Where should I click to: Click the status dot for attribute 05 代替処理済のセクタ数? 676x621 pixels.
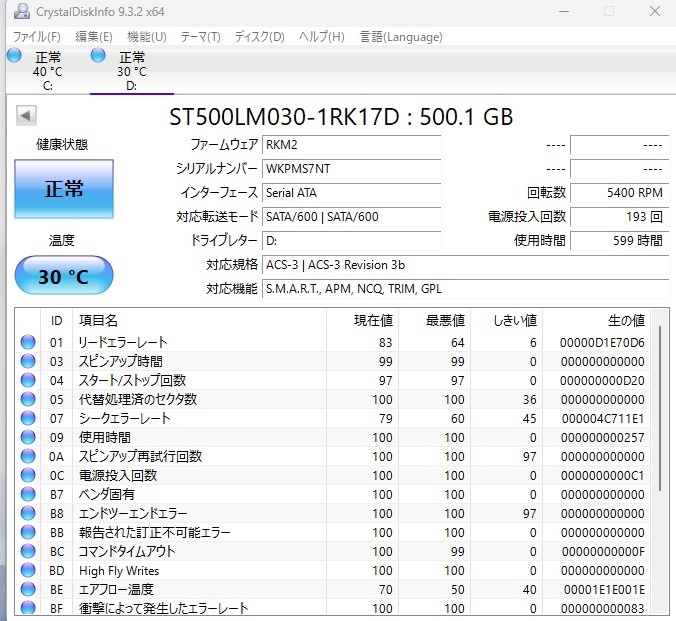pyautogui.click(x=28, y=399)
